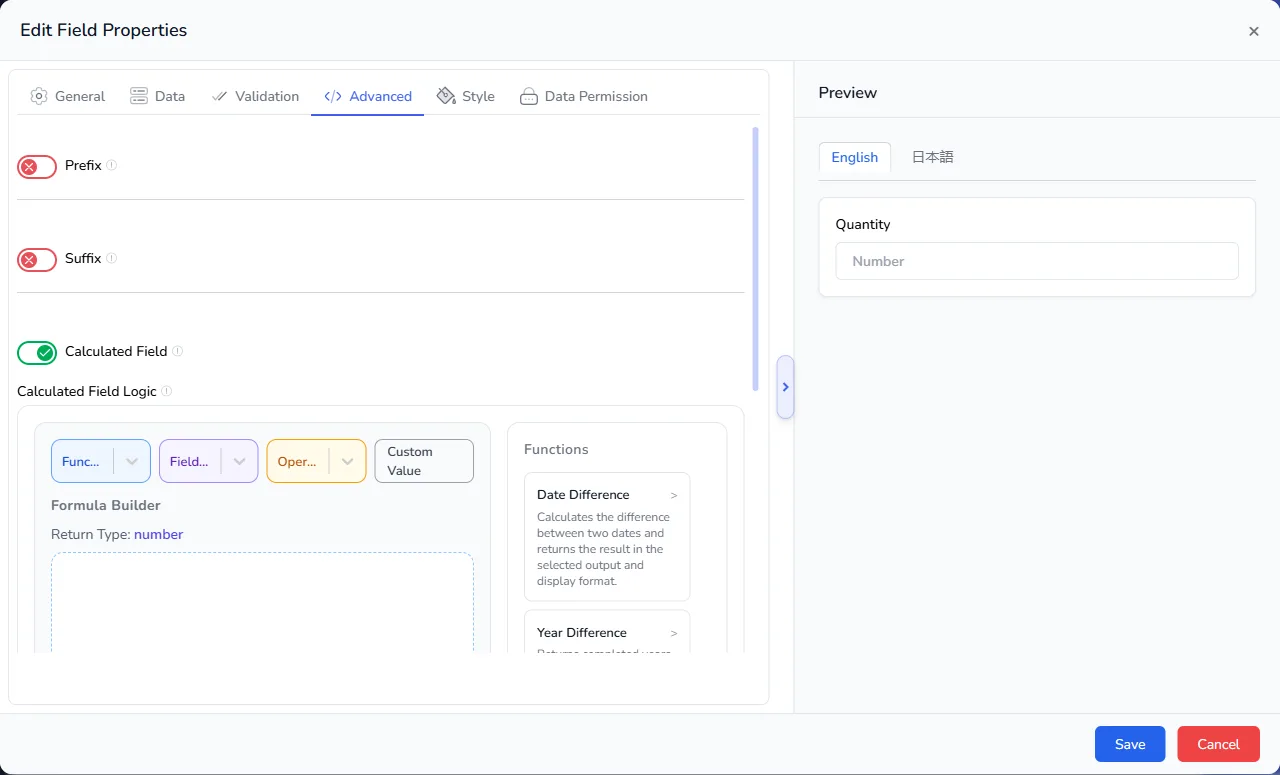1280x775 pixels.
Task: Click the vertical scrollbar in Advanced panel
Action: click(x=755, y=258)
